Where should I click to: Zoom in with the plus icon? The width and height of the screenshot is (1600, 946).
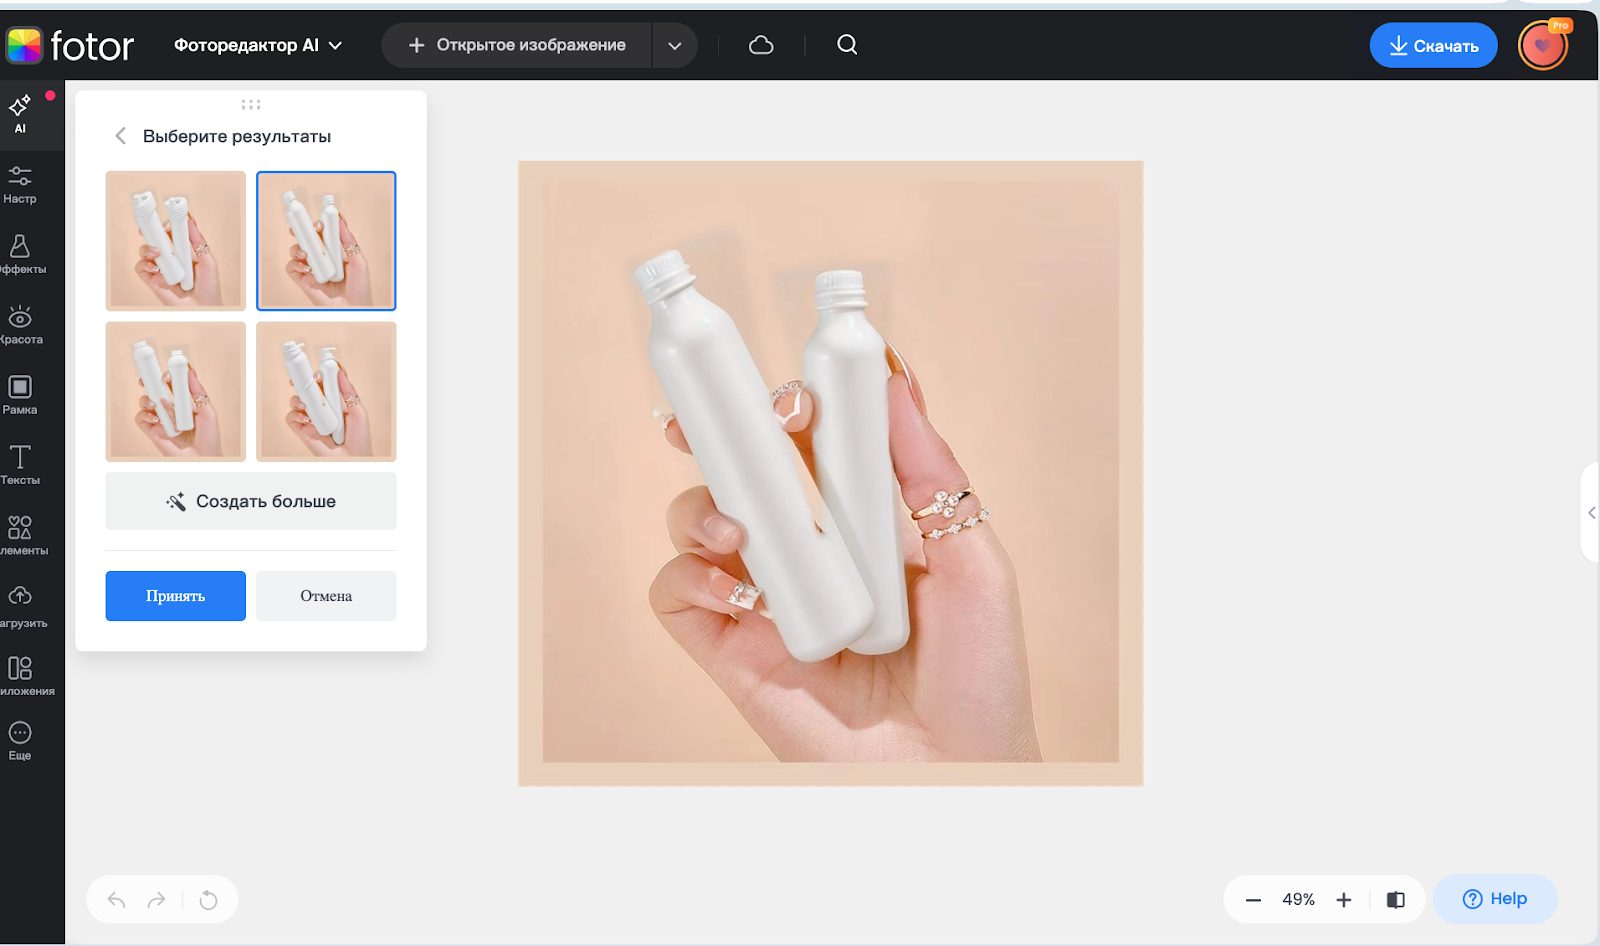[x=1344, y=900]
